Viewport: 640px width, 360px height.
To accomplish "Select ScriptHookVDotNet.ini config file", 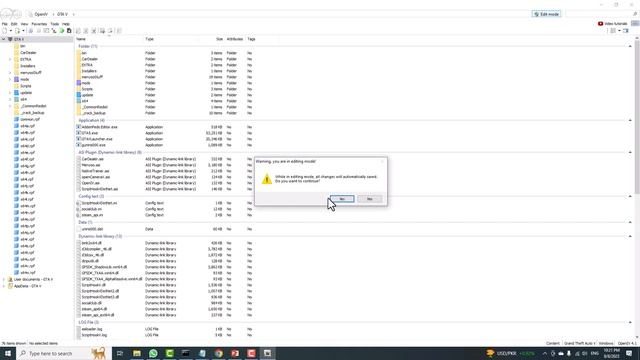I will (x=99, y=203).
